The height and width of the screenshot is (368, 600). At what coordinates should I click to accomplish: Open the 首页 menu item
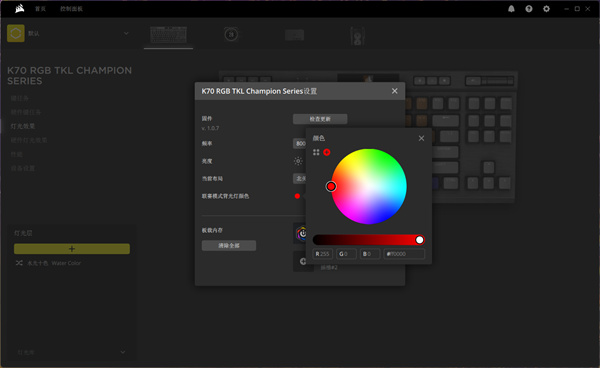[41, 9]
